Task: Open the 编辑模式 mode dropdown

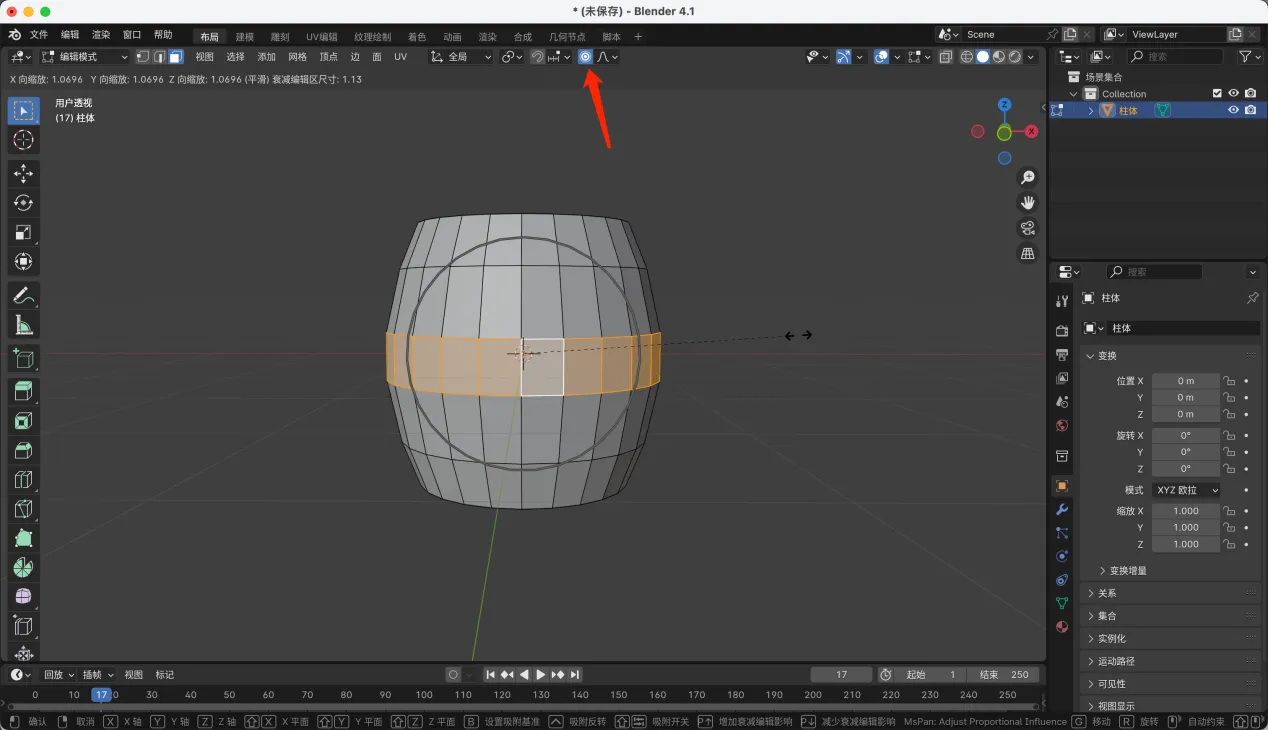Action: [x=84, y=57]
